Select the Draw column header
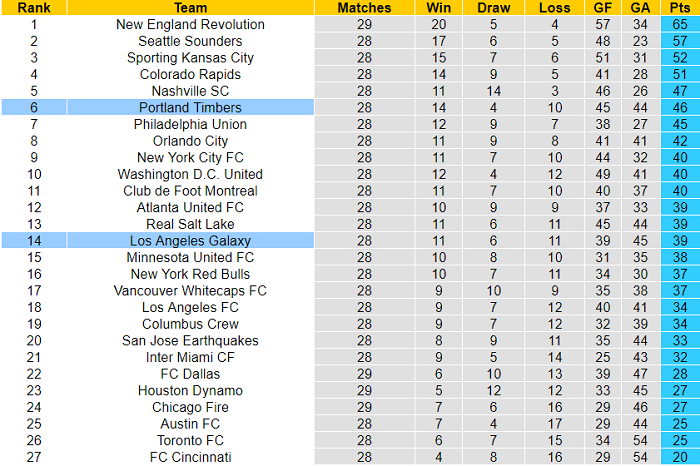 pyautogui.click(x=493, y=8)
